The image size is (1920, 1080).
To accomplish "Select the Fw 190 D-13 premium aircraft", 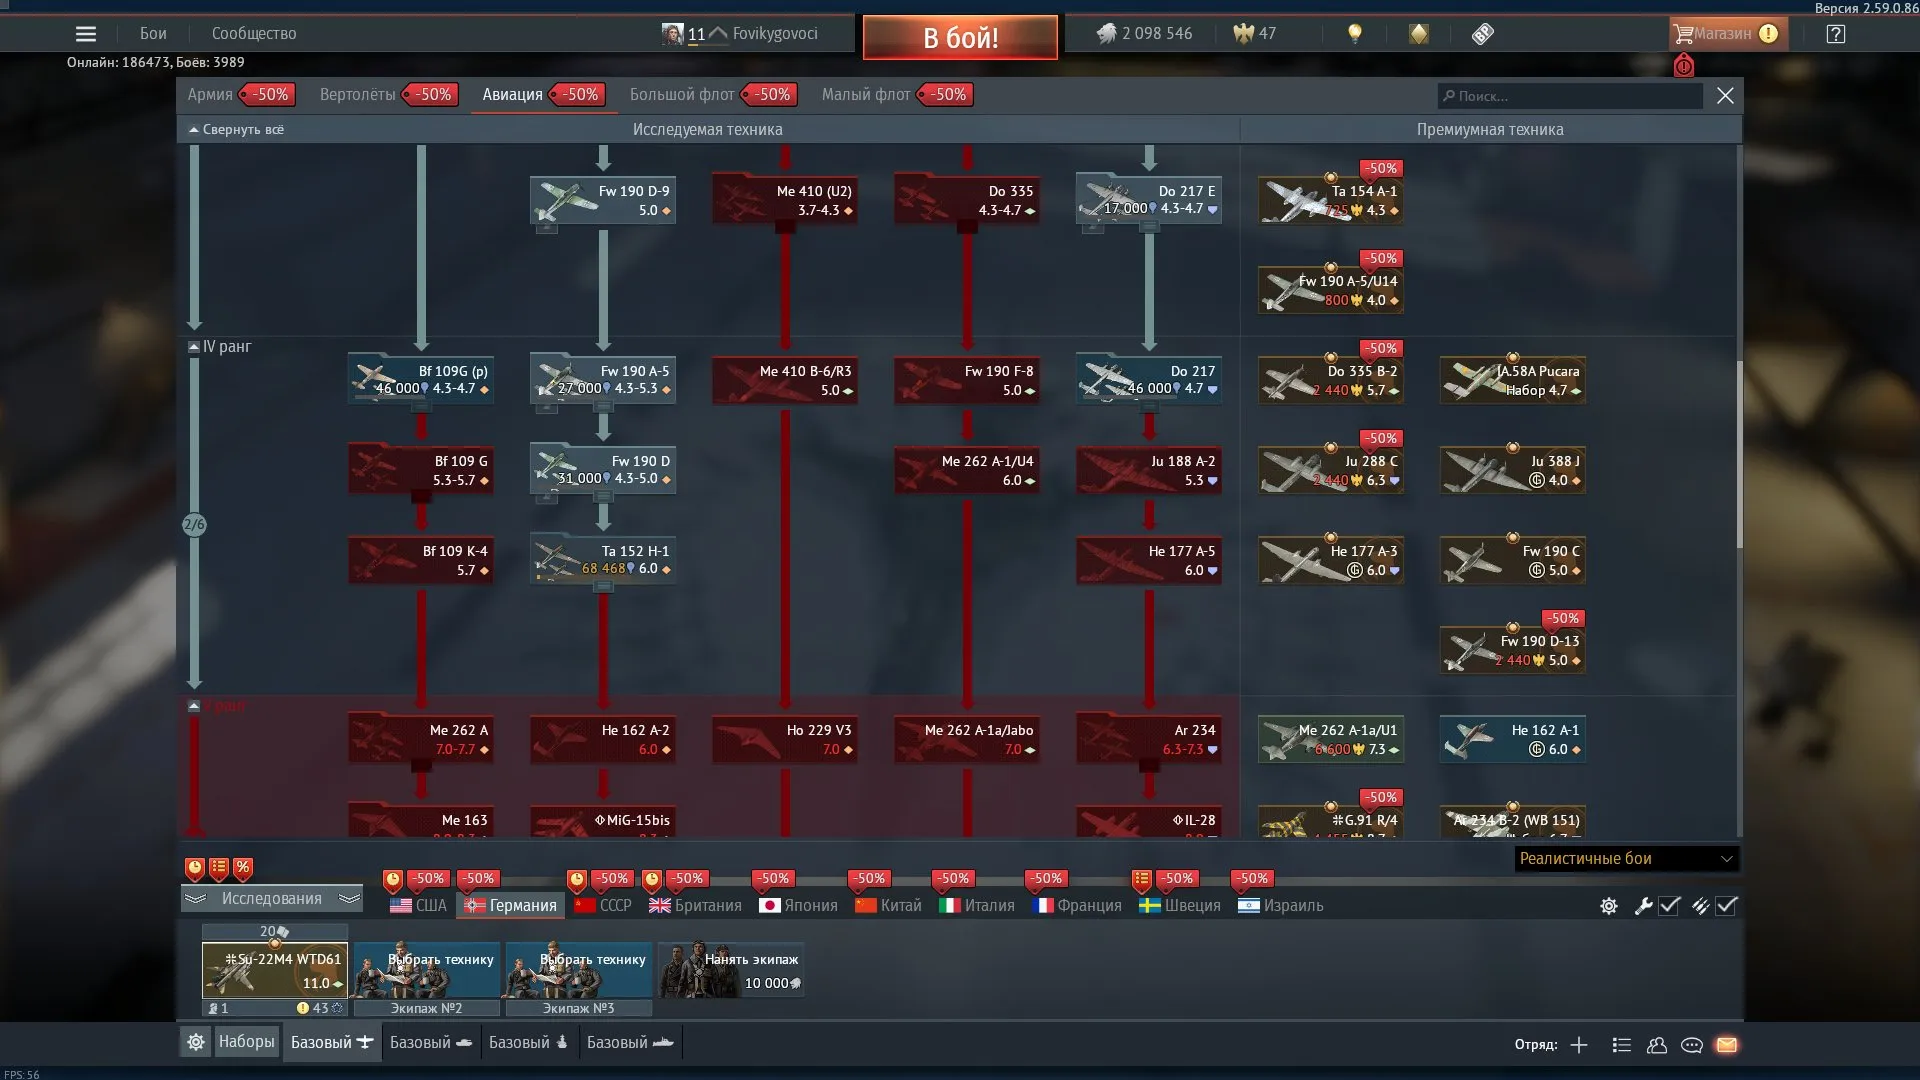I will (1513, 650).
